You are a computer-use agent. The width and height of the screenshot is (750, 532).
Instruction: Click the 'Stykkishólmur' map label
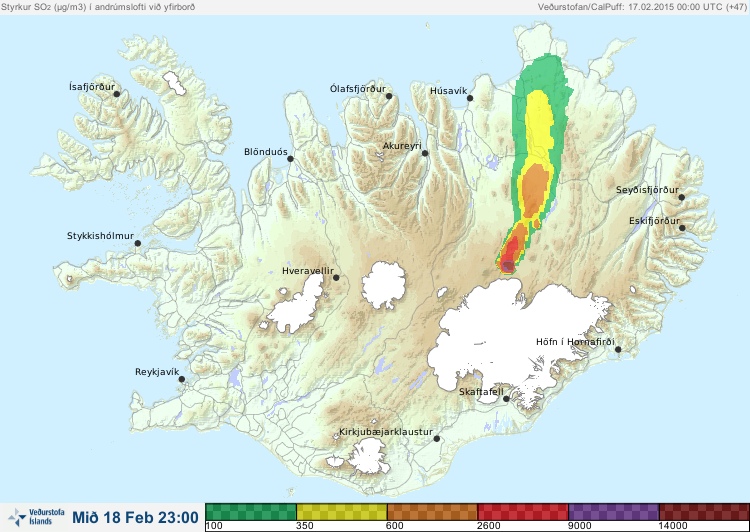(100, 236)
